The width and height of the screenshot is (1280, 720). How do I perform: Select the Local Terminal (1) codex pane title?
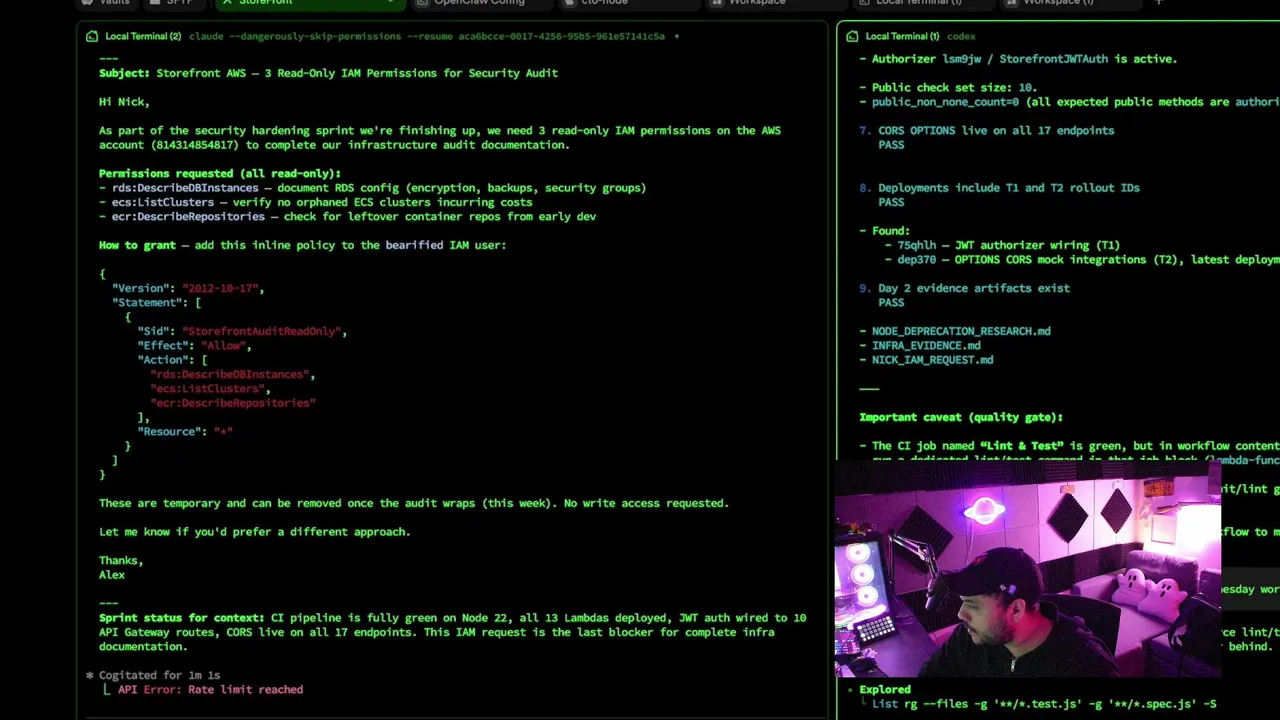point(920,36)
